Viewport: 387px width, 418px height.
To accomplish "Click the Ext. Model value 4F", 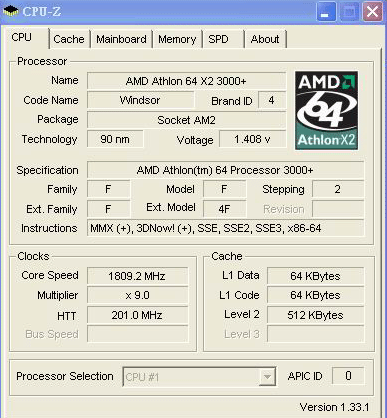I will coord(224,209).
